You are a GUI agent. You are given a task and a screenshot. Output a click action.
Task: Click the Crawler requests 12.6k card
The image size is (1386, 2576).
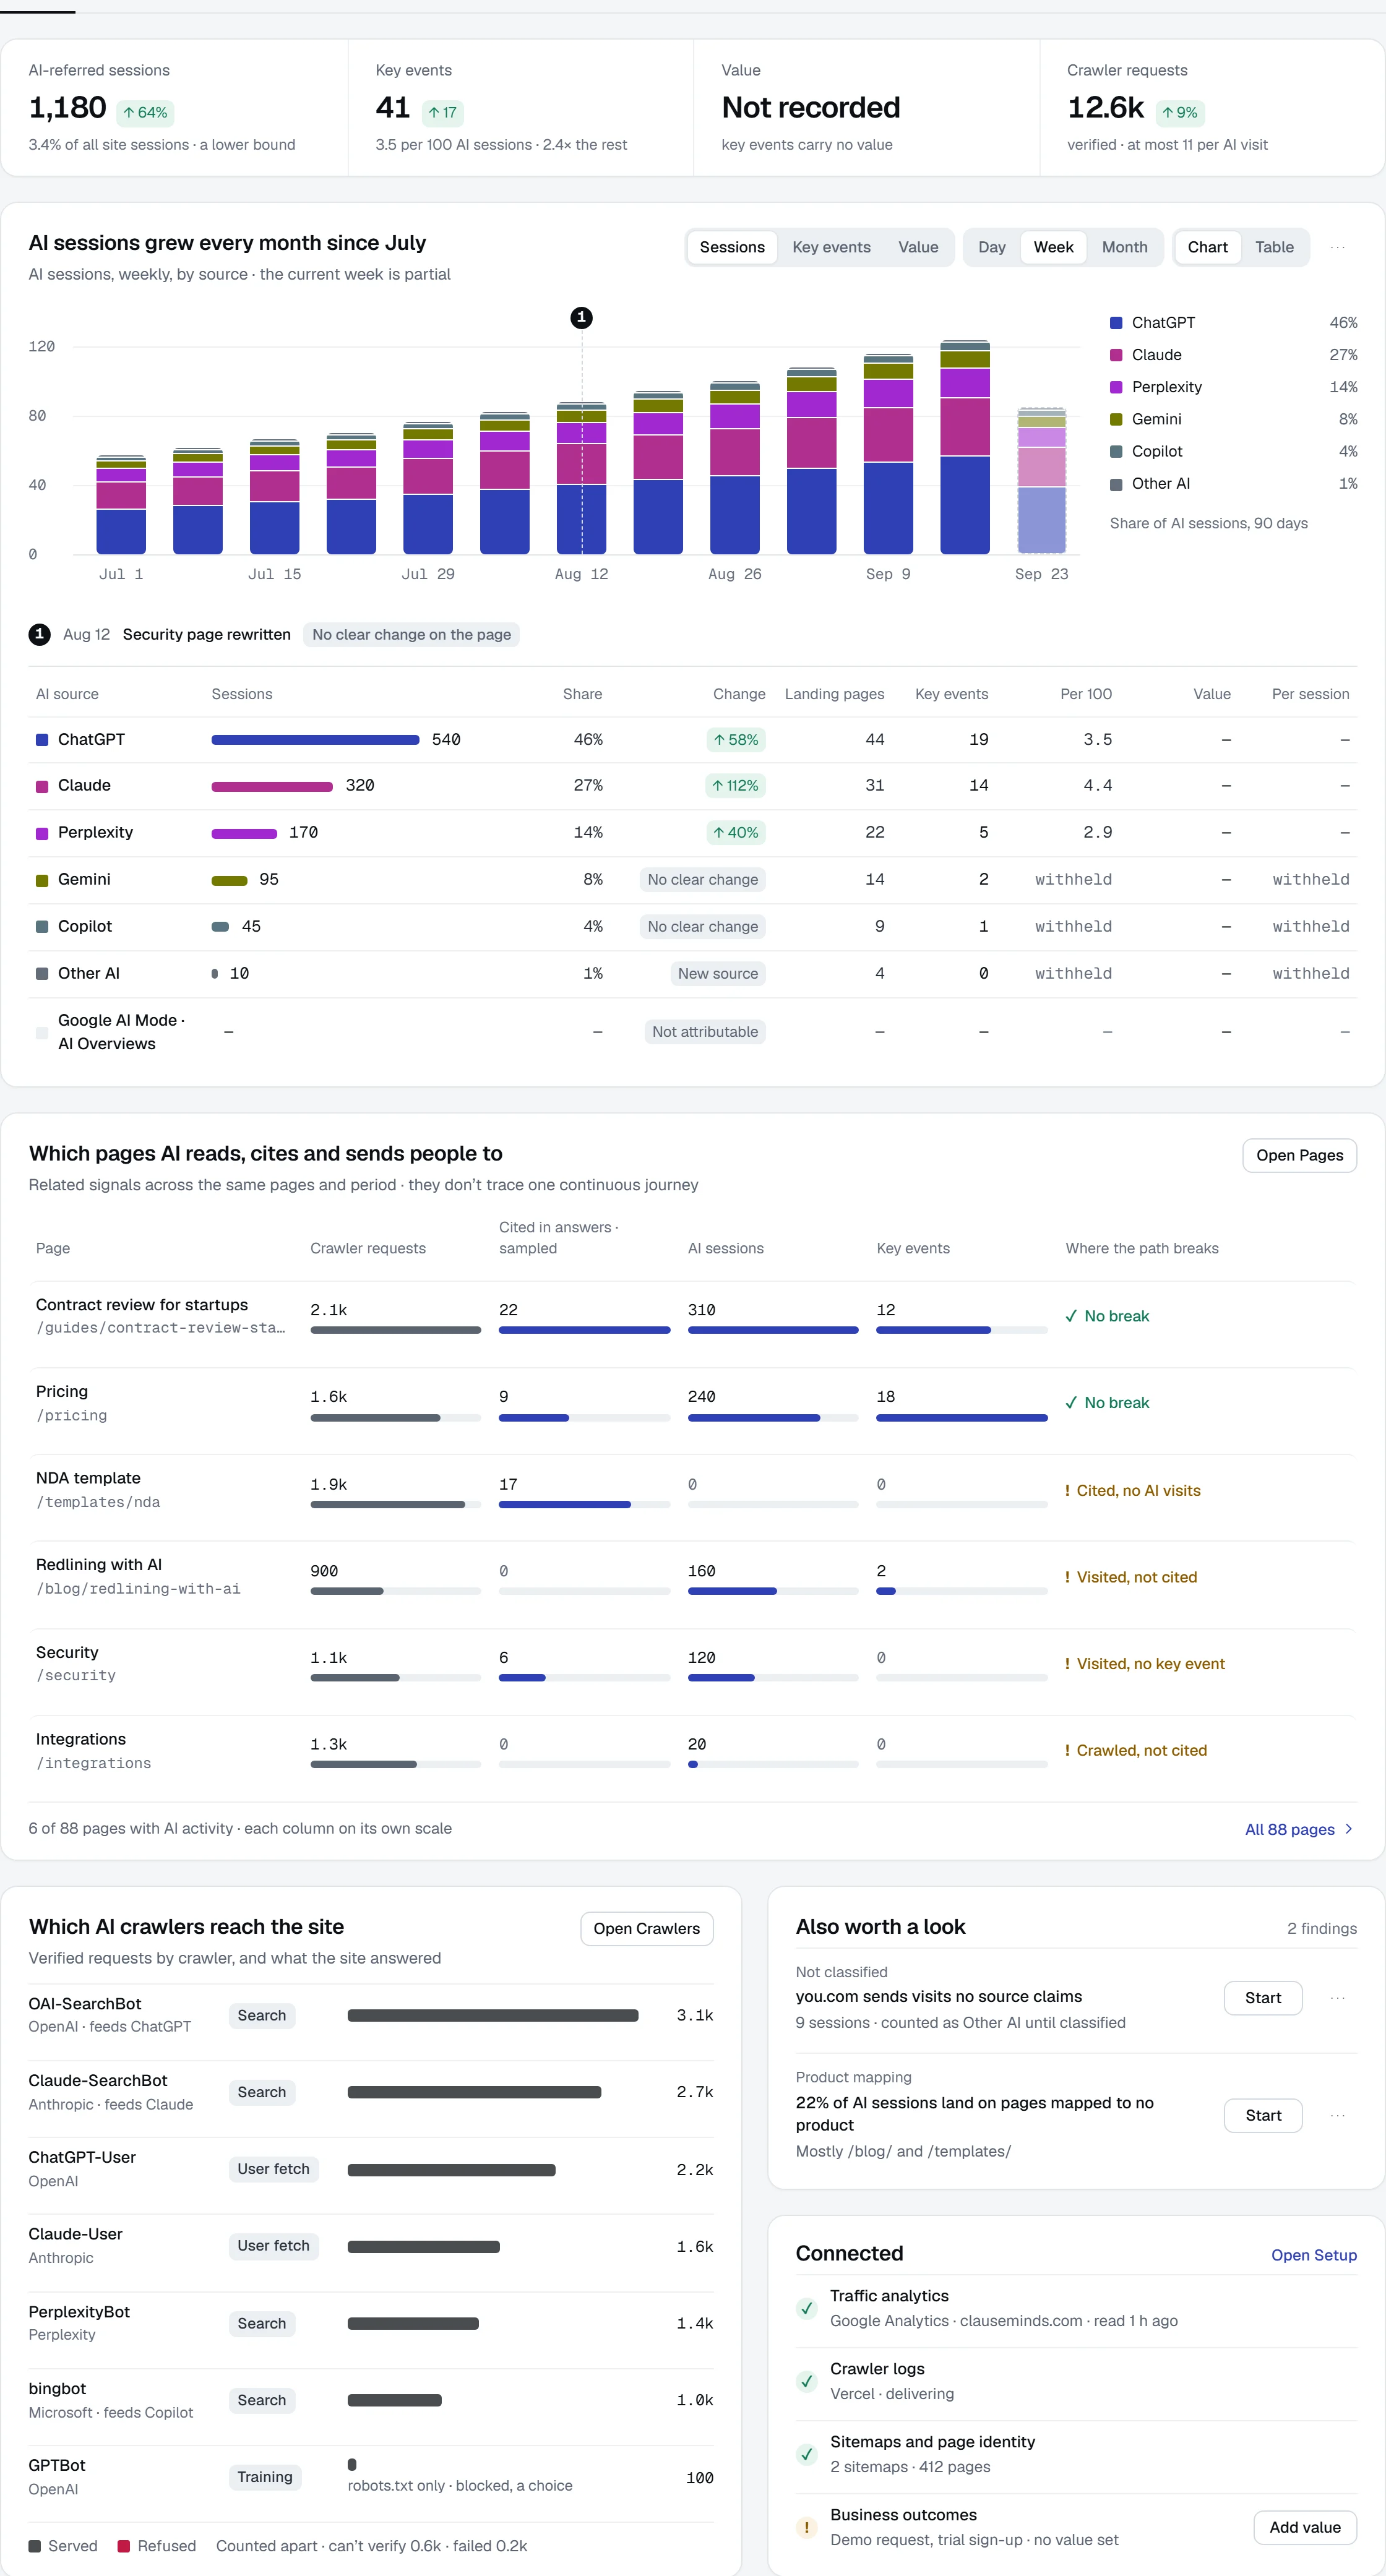pyautogui.click(x=1212, y=108)
